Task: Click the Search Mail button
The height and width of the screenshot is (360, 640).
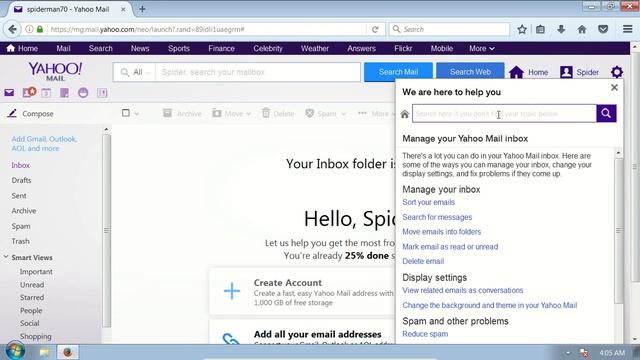Action: (398, 72)
